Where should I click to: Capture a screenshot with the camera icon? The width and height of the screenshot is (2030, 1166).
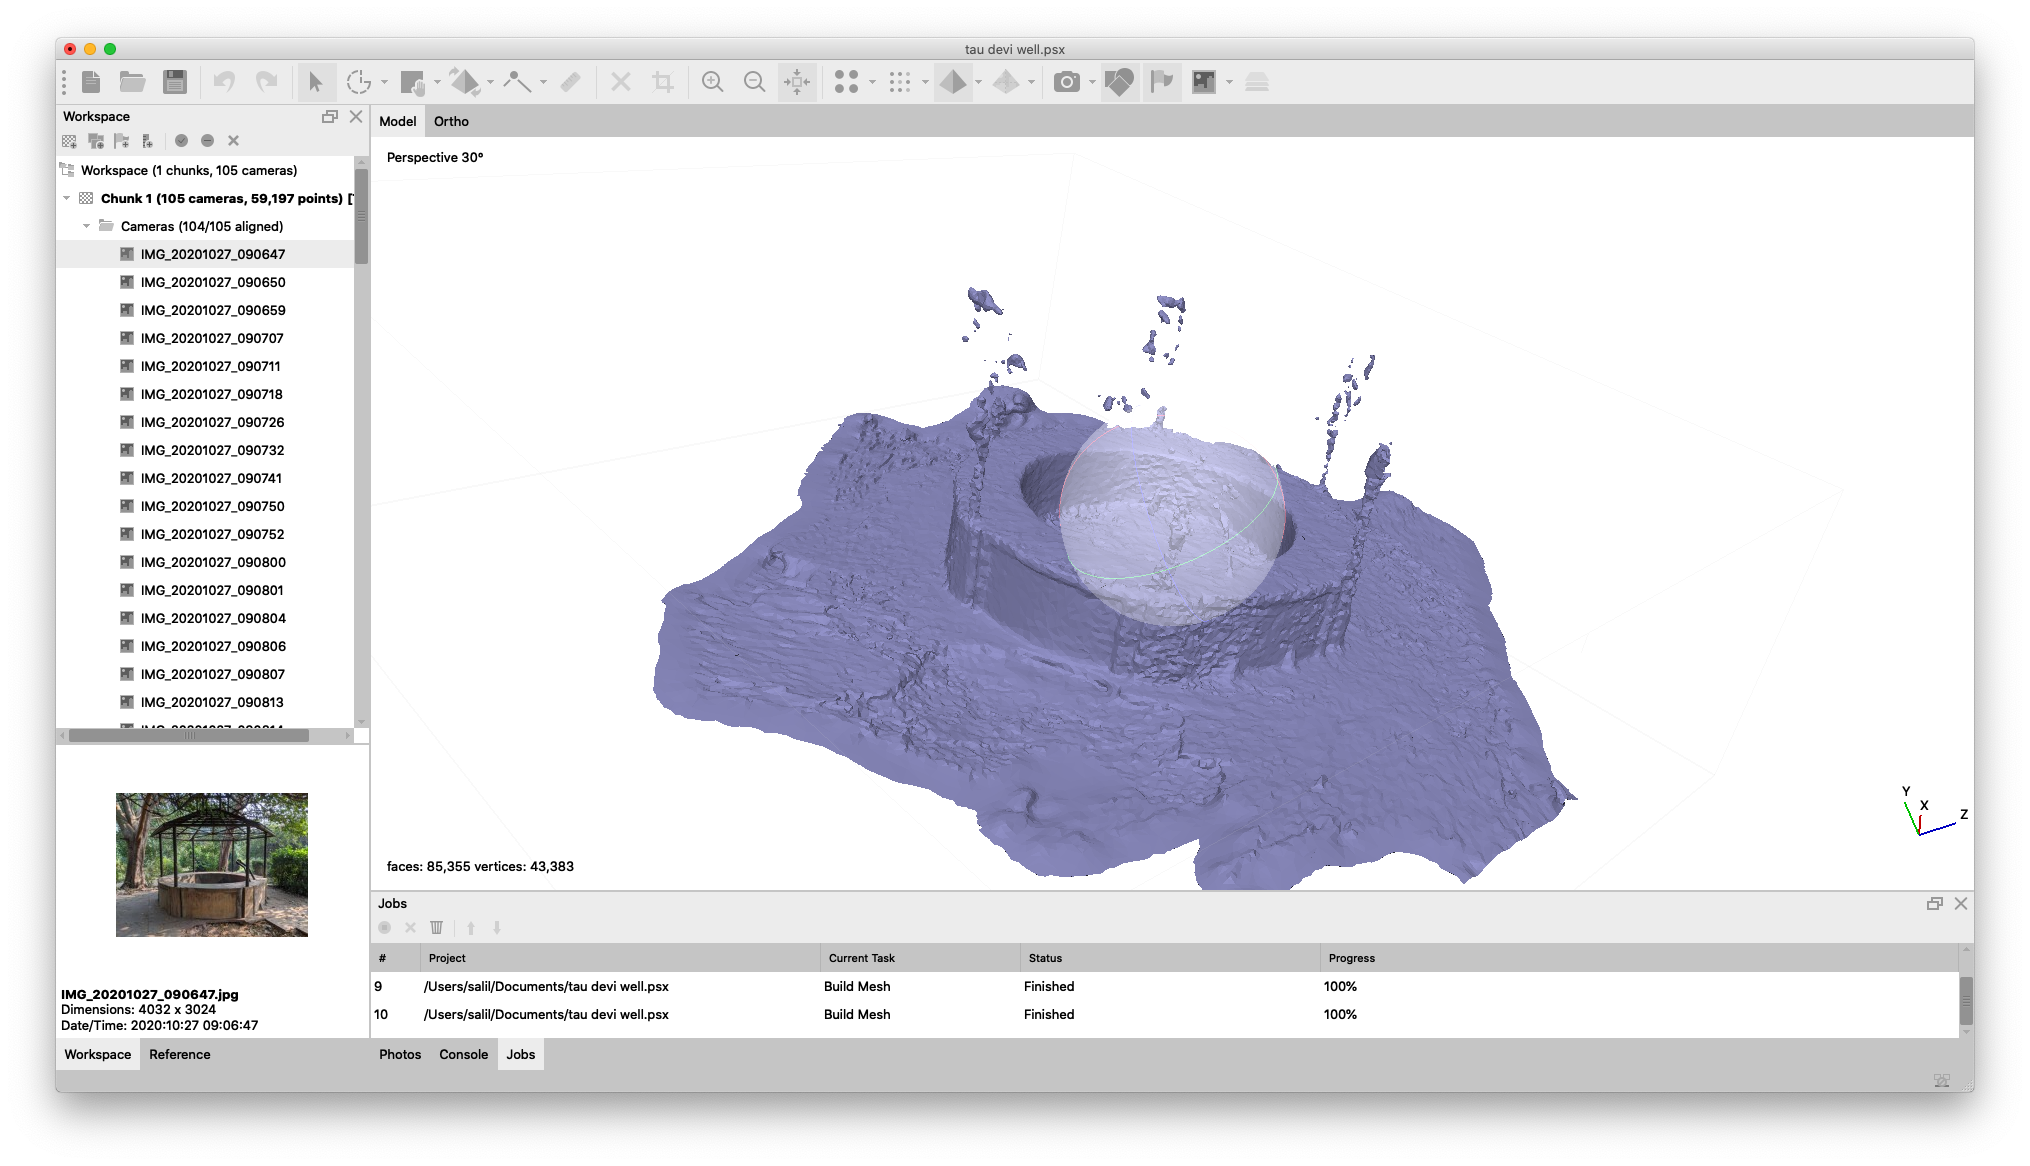coord(1066,82)
